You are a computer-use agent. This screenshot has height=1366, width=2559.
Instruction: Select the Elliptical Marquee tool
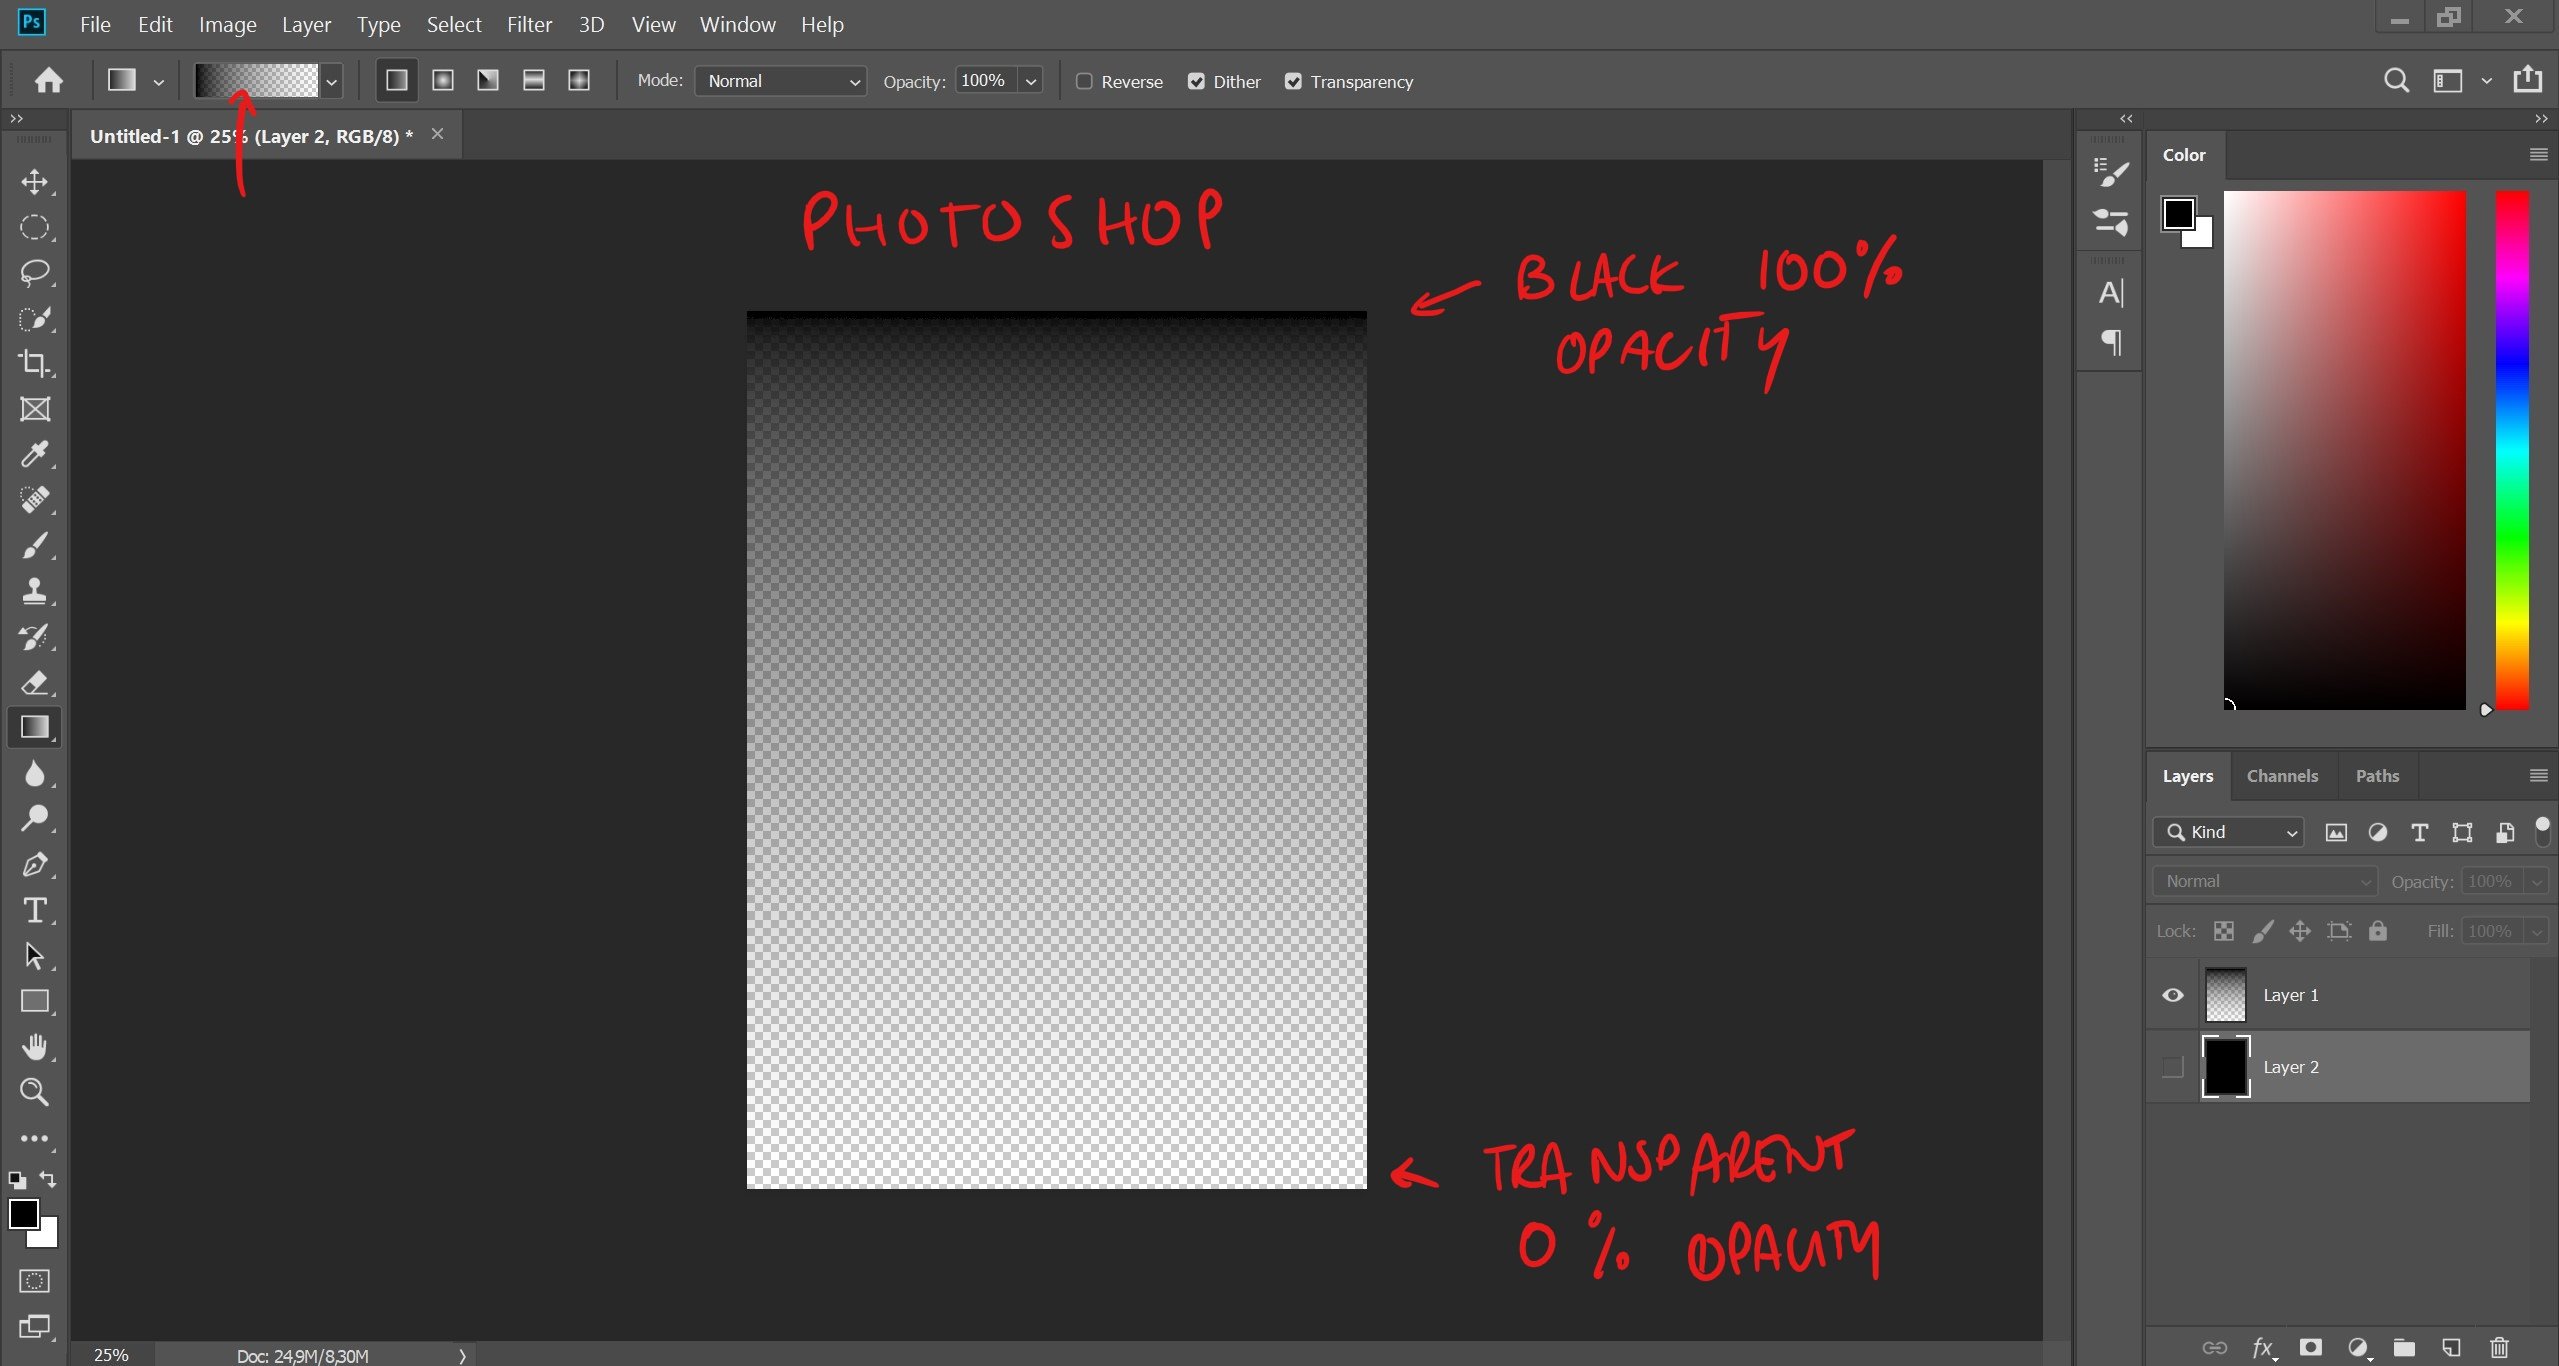[35, 228]
